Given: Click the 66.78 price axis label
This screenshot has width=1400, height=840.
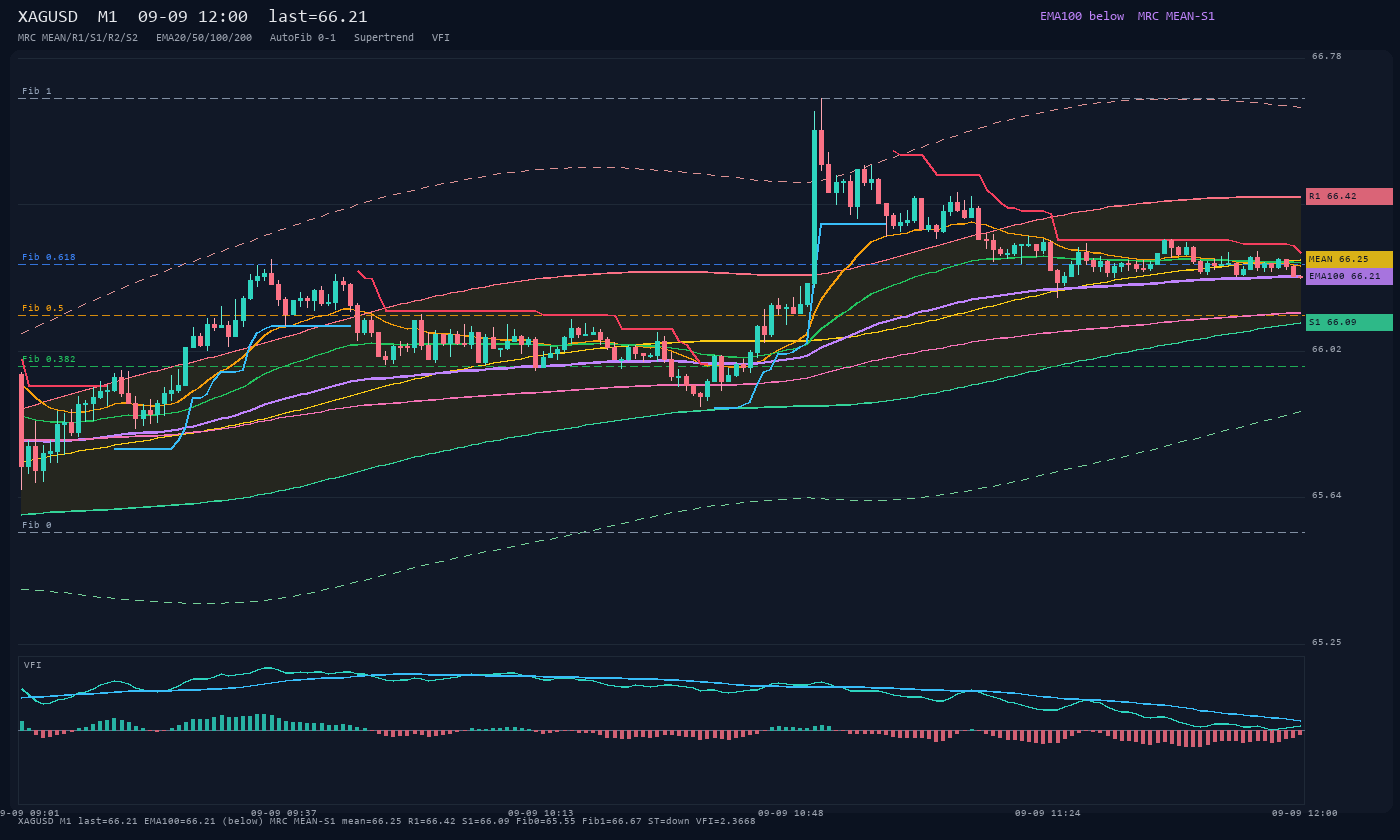Looking at the screenshot, I should pos(1327,56).
